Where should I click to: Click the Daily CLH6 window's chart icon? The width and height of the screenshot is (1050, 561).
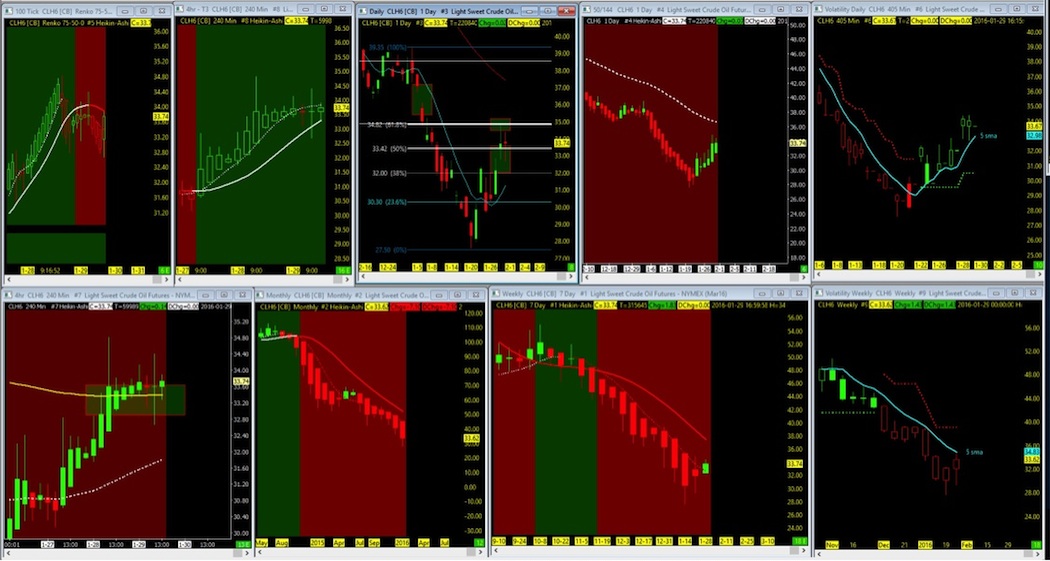(362, 11)
